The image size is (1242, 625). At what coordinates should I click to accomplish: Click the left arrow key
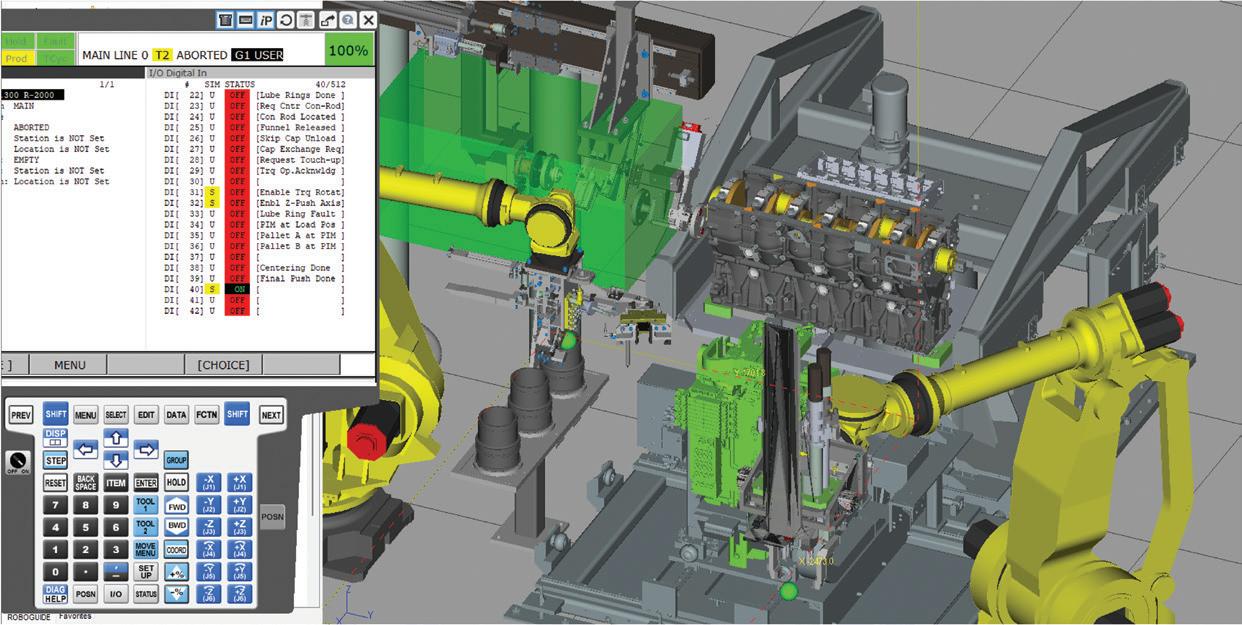(85, 449)
